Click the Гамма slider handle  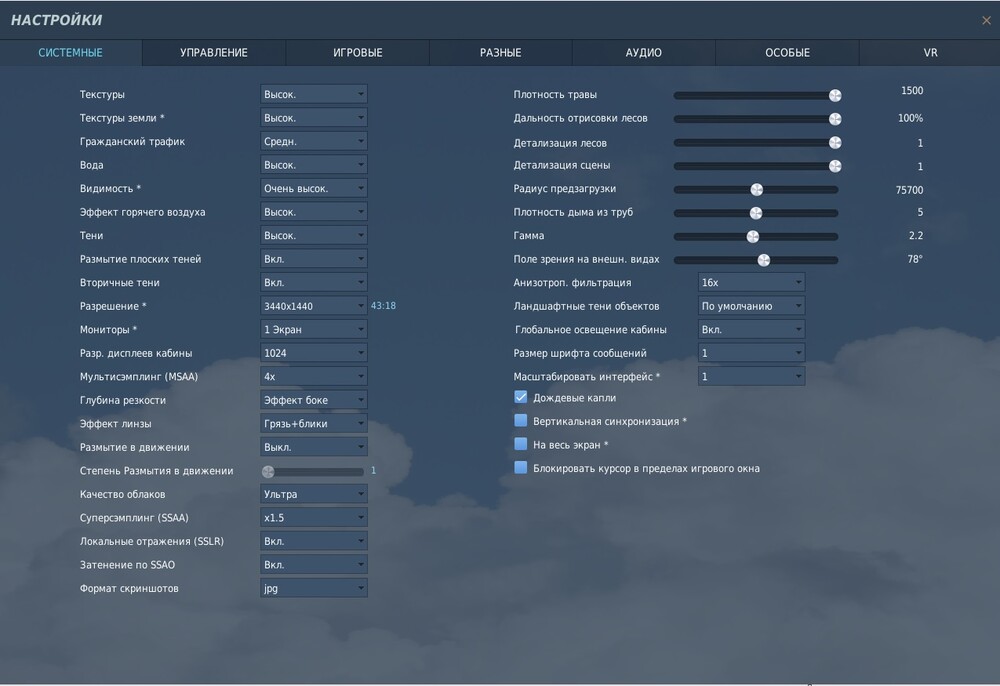click(753, 237)
